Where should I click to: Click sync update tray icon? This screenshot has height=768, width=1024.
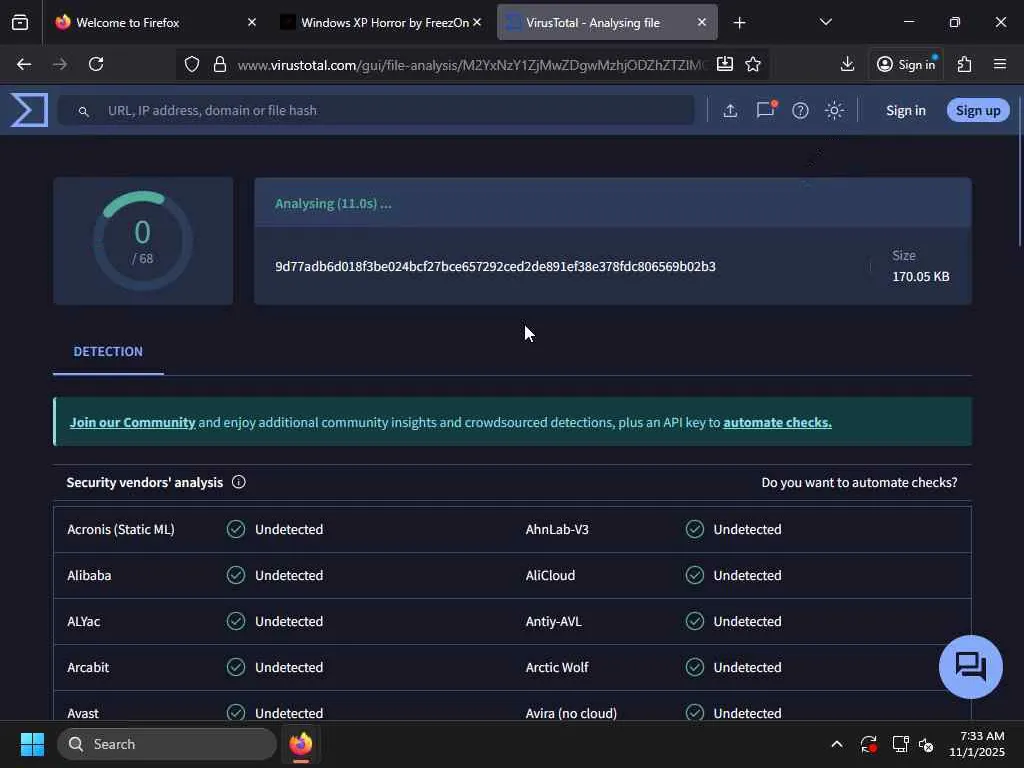point(869,744)
